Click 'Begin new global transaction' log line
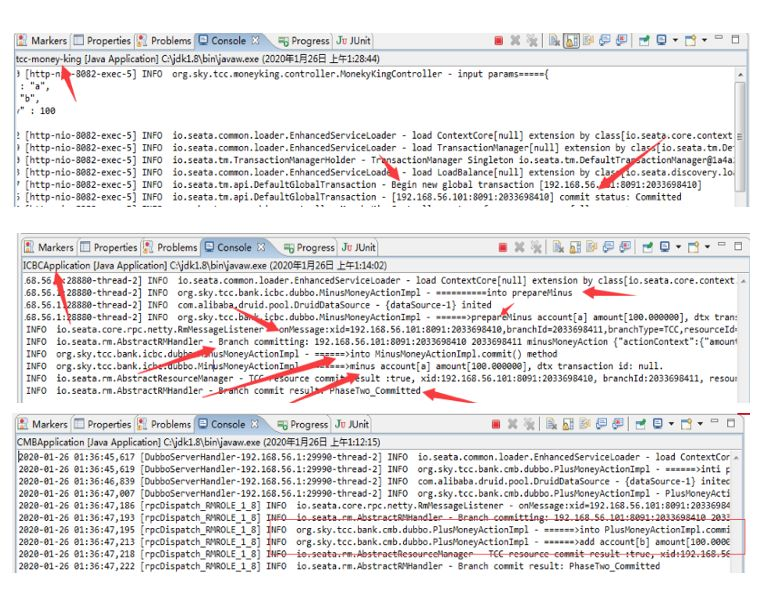 click(x=359, y=185)
